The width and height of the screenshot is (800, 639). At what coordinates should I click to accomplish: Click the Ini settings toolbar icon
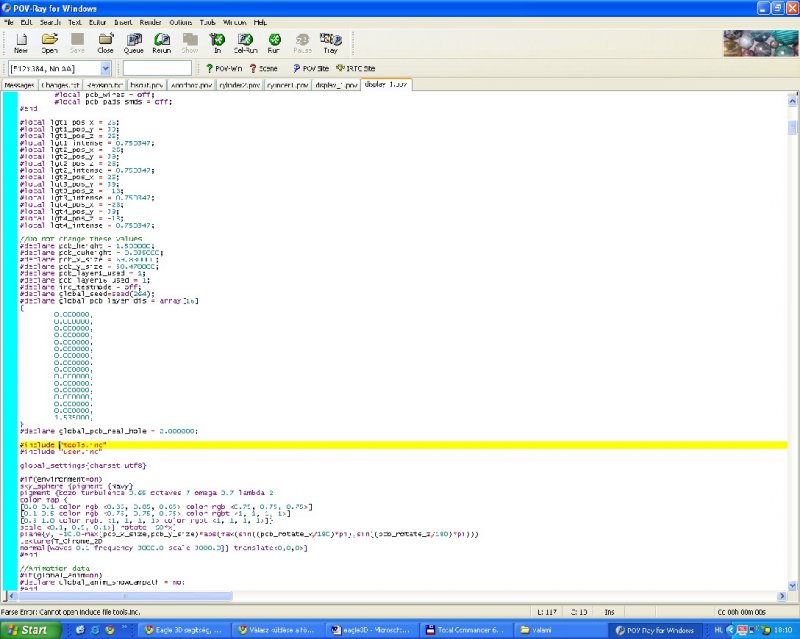pyautogui.click(x=217, y=43)
